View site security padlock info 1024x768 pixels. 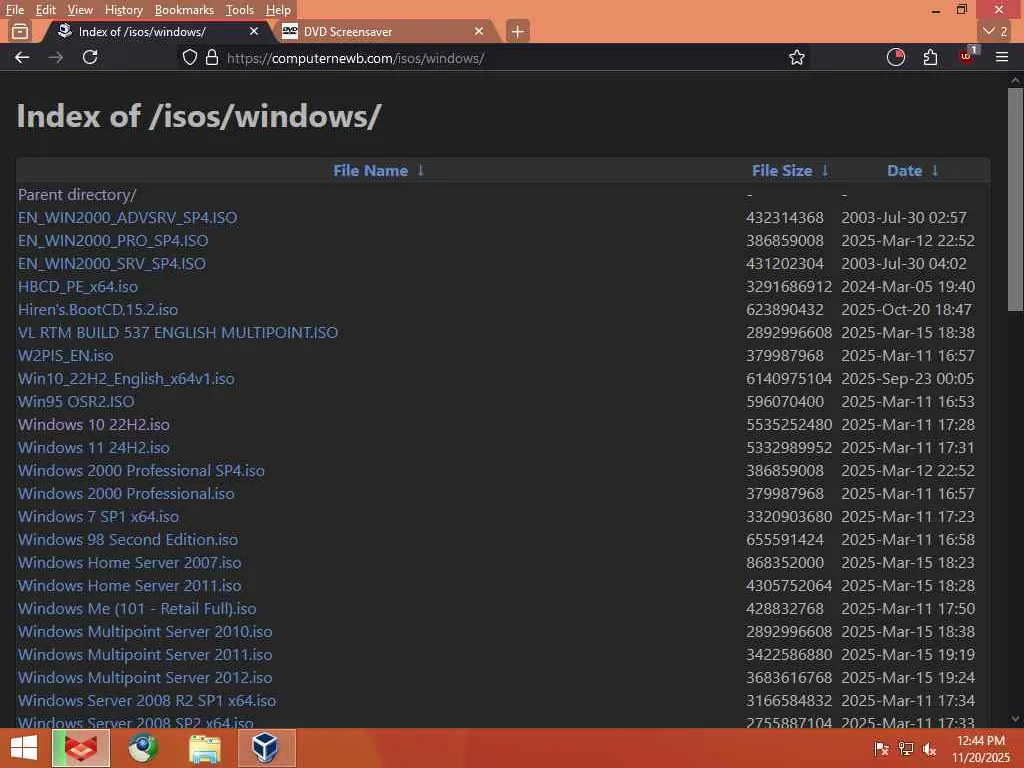click(212, 57)
